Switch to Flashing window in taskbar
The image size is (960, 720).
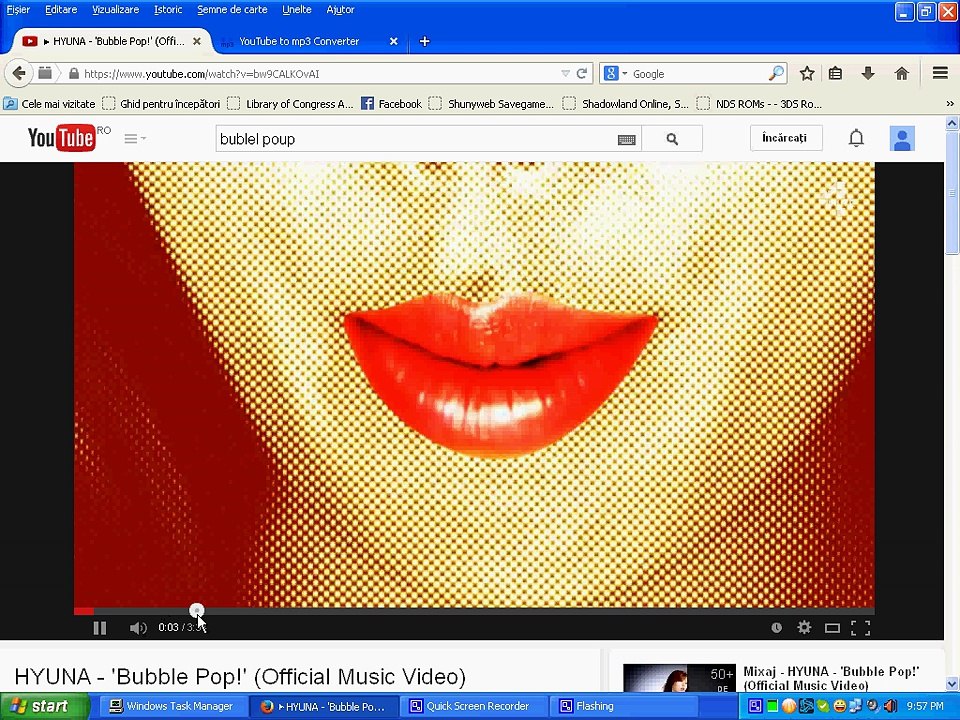(x=623, y=706)
